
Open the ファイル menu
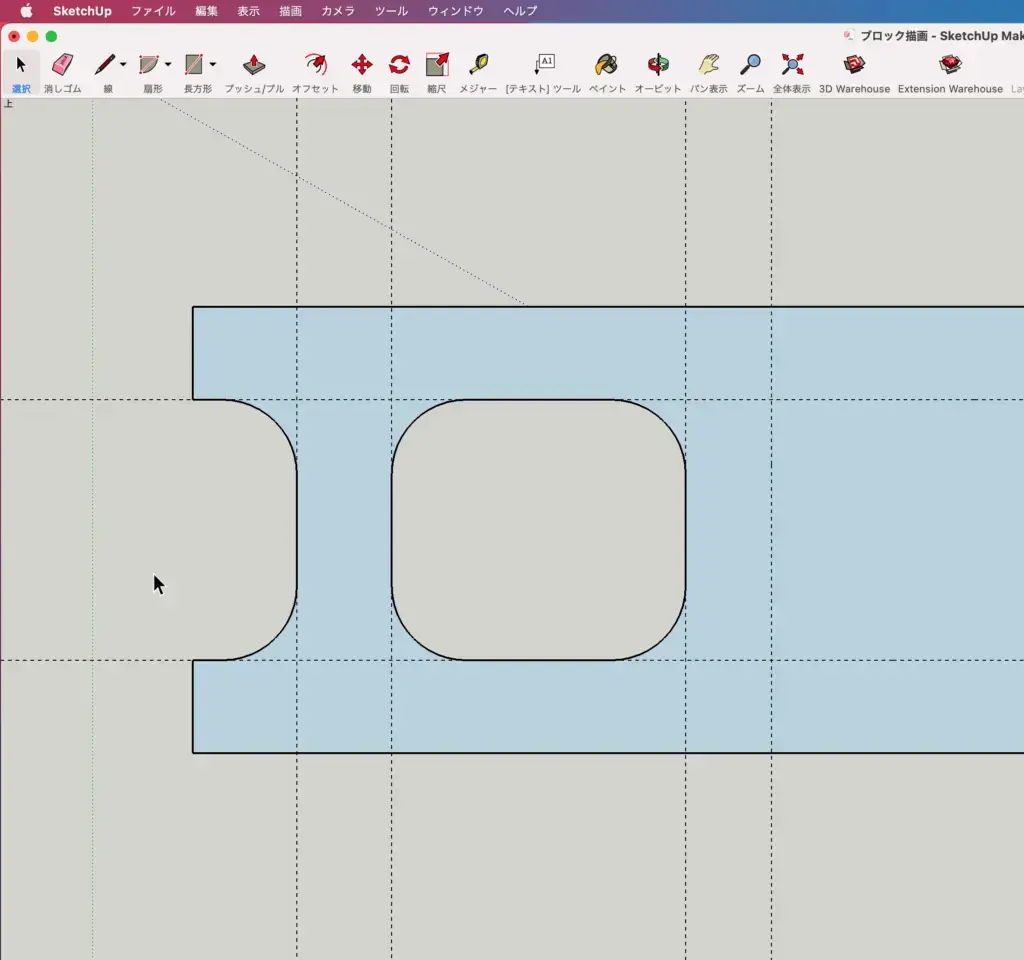coord(153,11)
